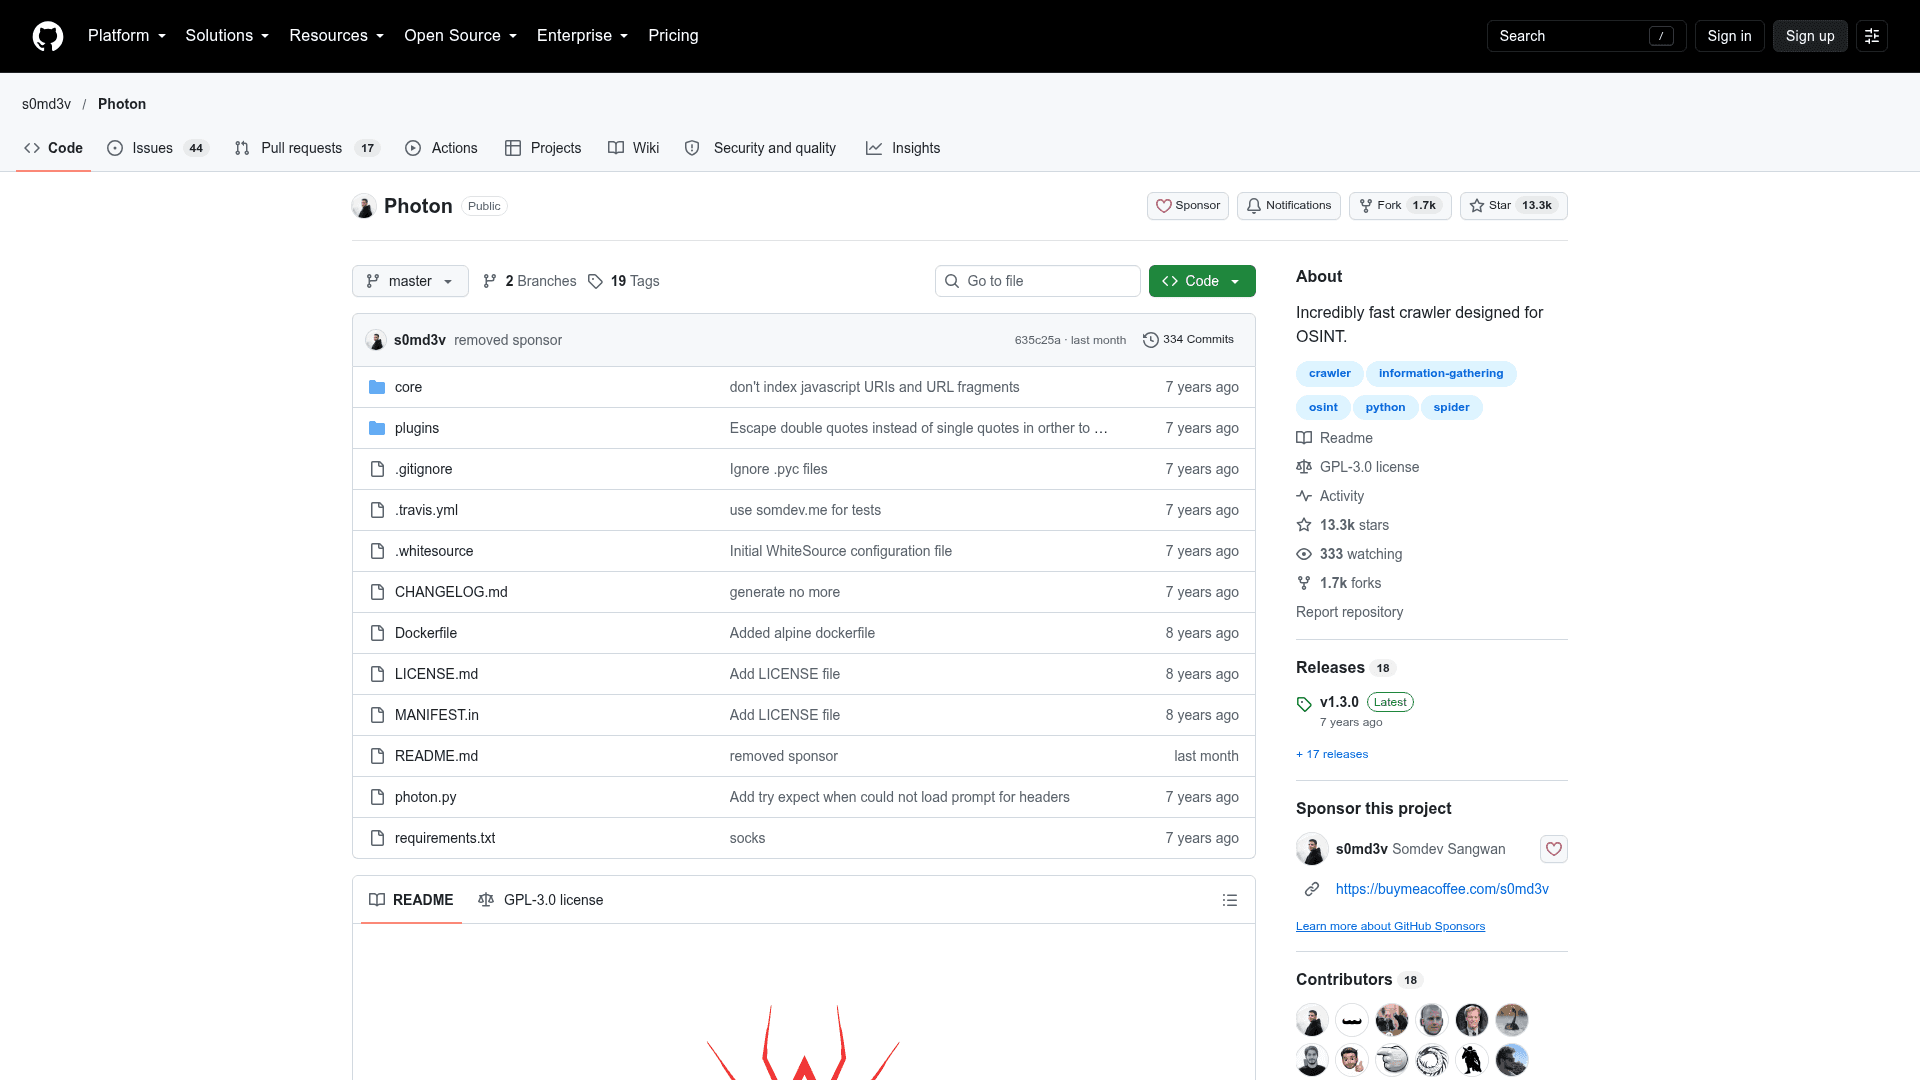This screenshot has width=1920, height=1080.
Task: Expand the master branch dropdown
Action: [x=410, y=281]
